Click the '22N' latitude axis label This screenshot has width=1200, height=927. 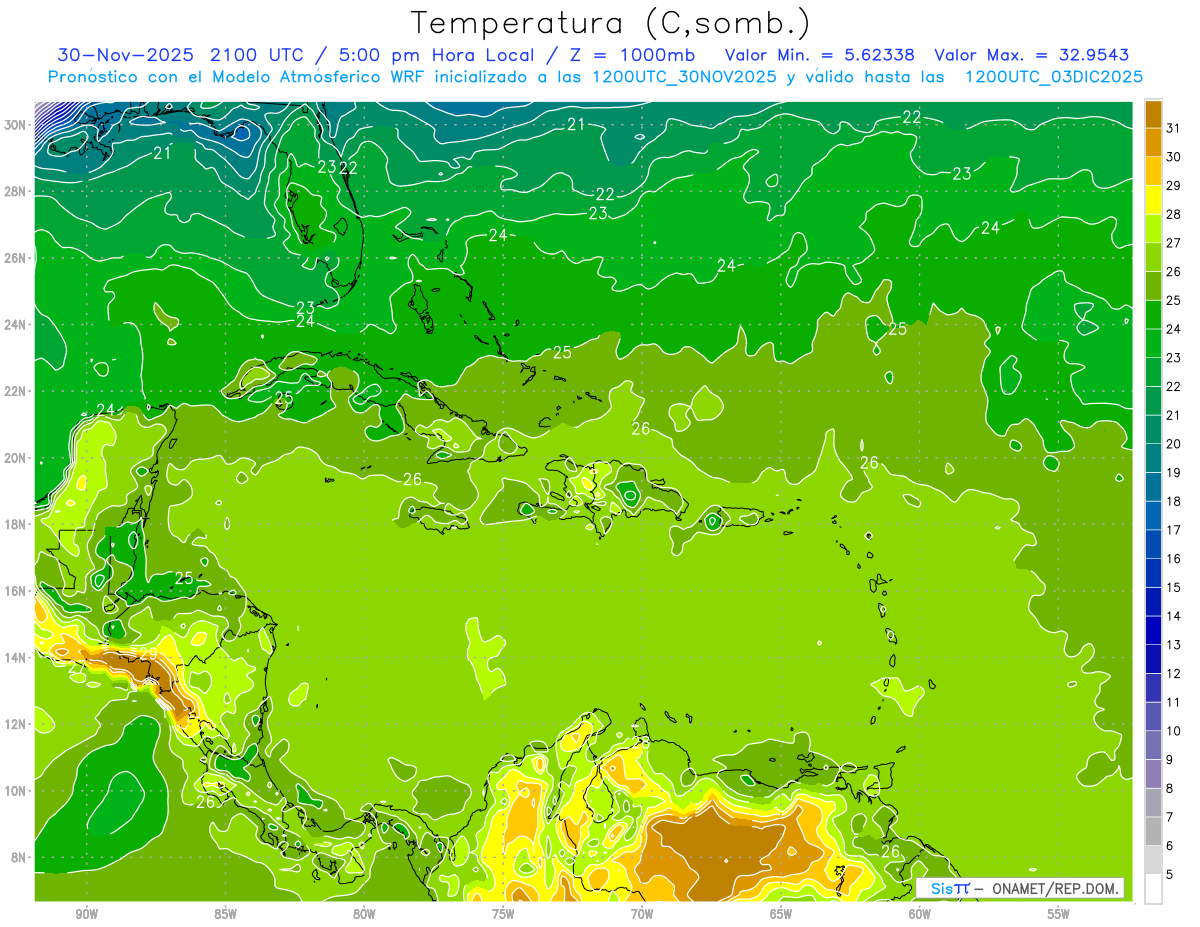tap(16, 391)
